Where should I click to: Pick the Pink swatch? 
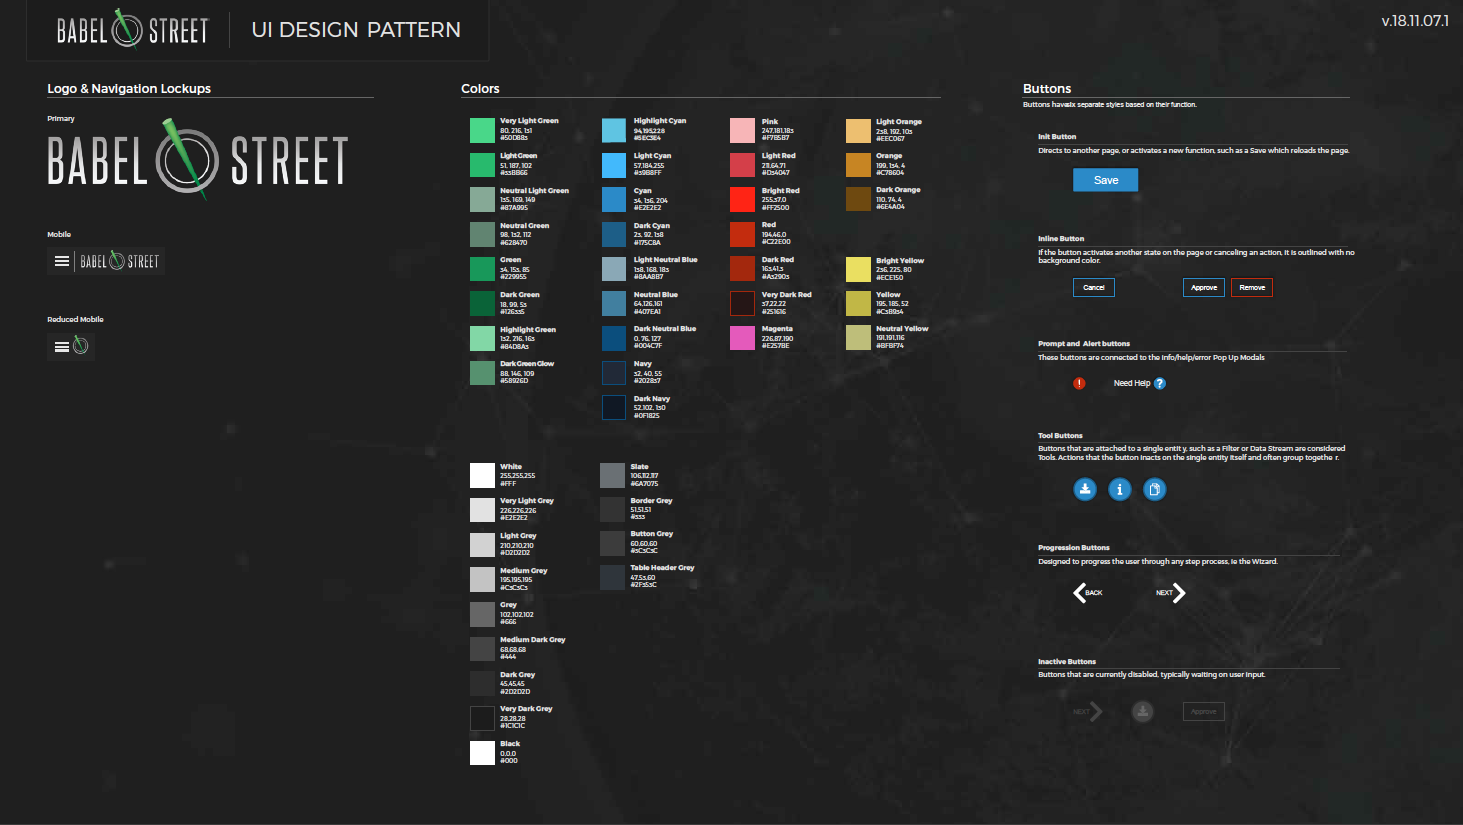pos(742,130)
